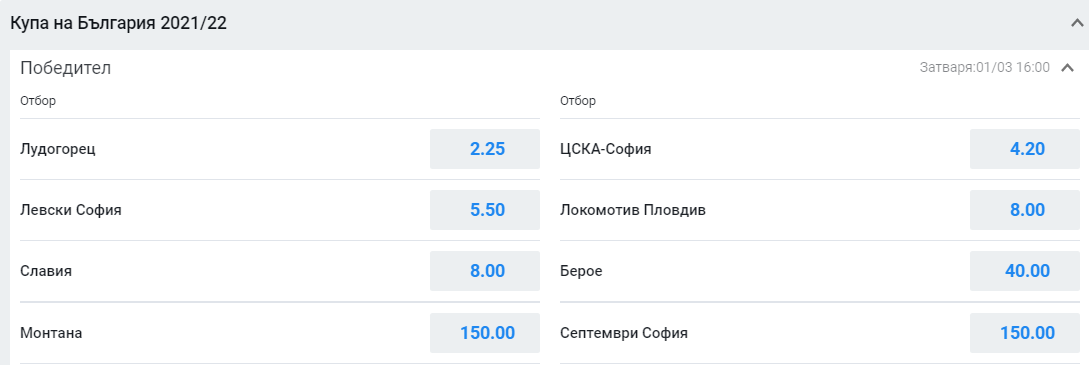
Task: Collapse the Победител market using its chevron
Action: [1067, 68]
